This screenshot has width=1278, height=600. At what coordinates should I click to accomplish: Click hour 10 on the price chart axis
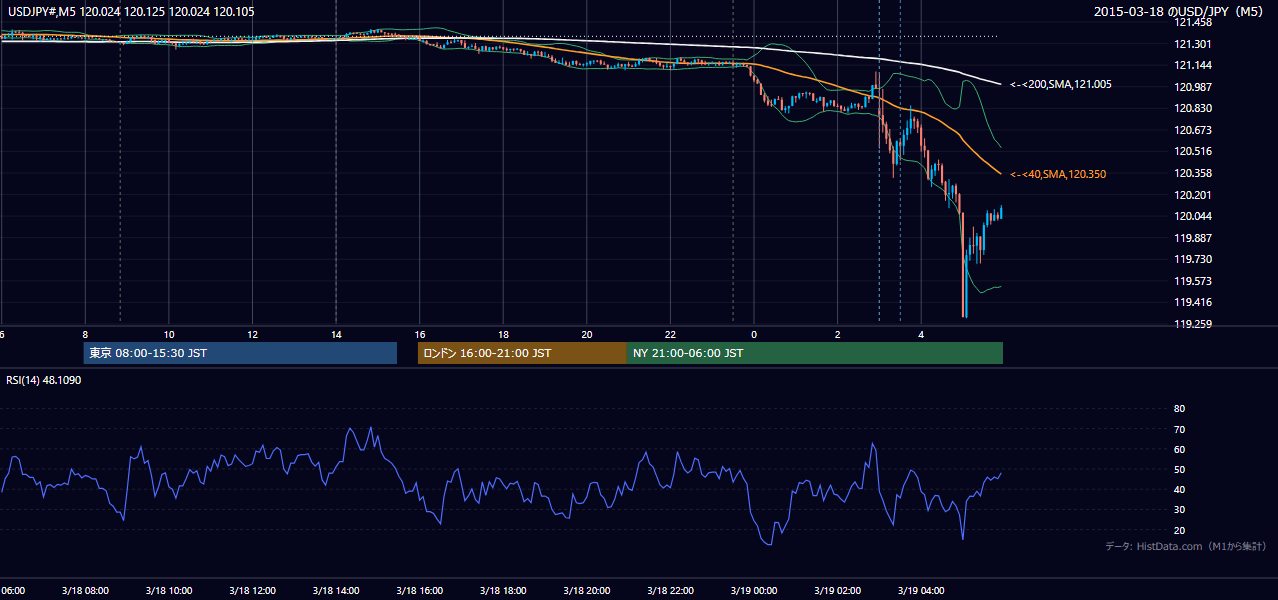pos(169,335)
